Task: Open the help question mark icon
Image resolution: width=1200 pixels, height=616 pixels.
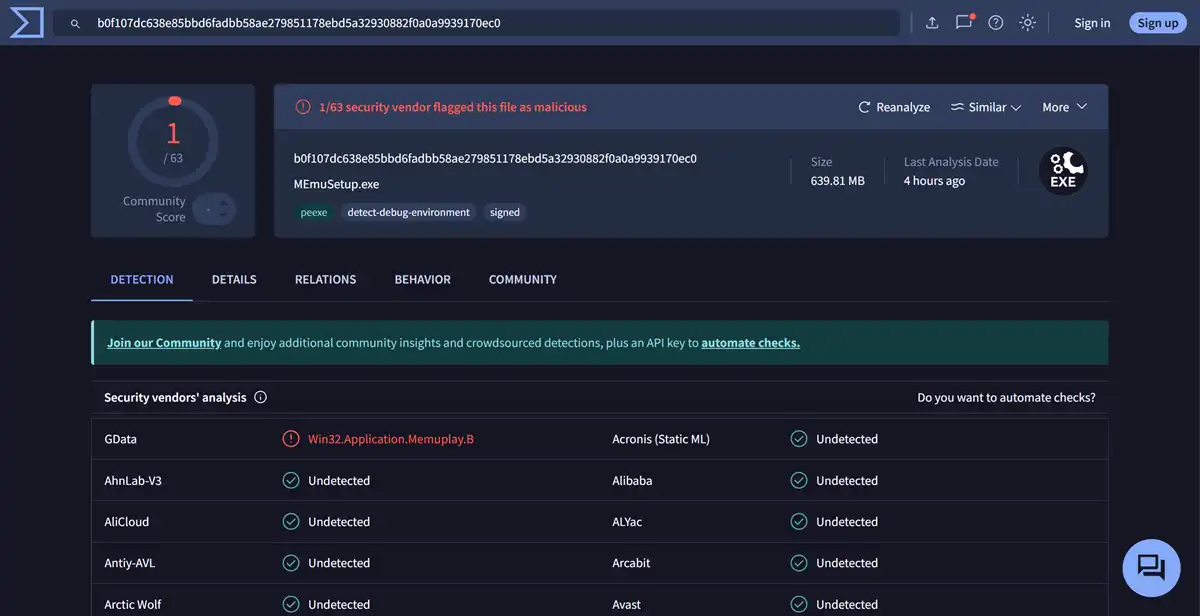Action: [x=996, y=22]
